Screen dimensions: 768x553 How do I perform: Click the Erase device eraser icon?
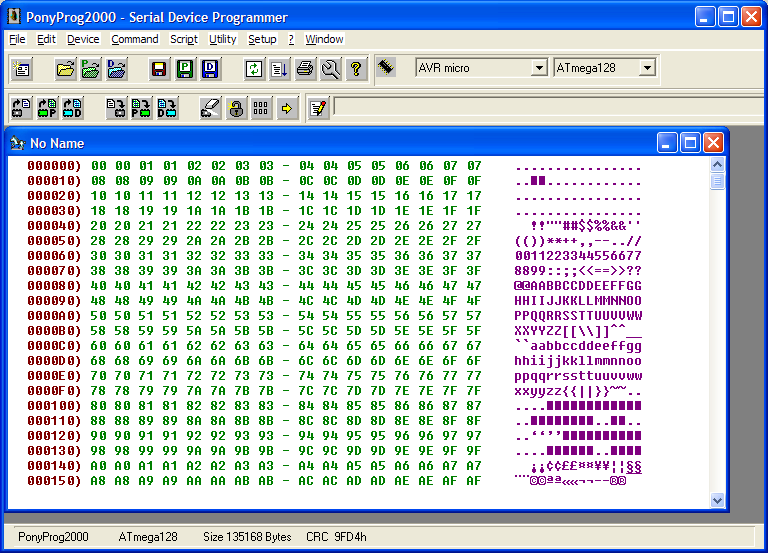click(210, 108)
